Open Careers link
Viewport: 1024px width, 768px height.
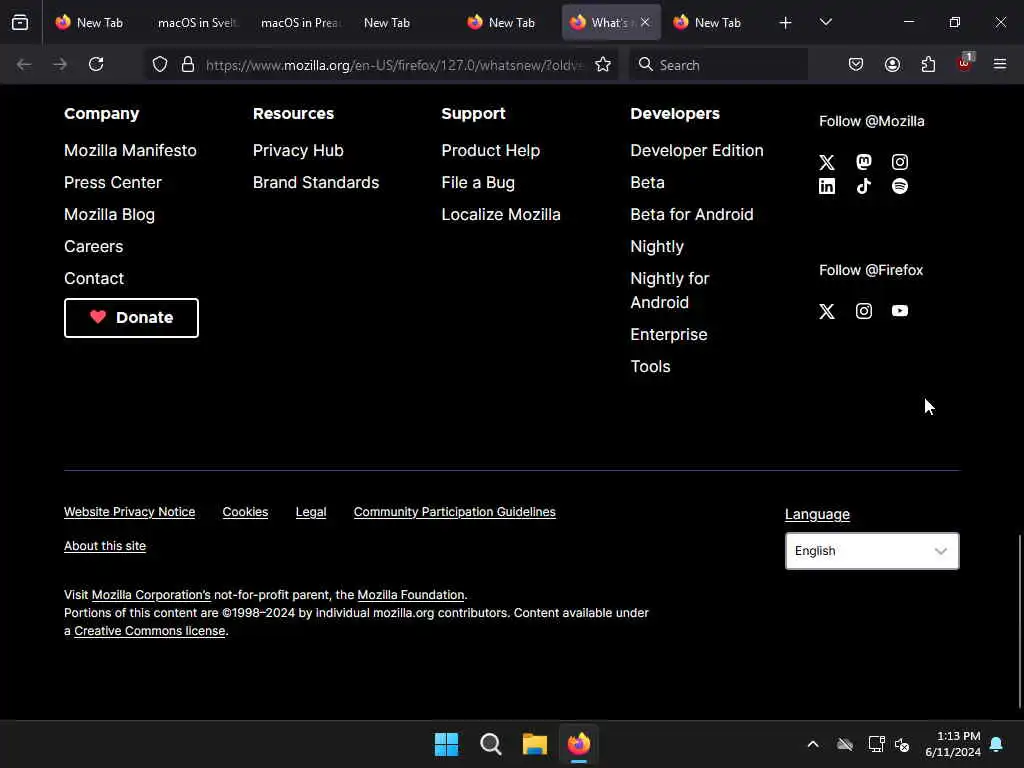click(x=93, y=246)
